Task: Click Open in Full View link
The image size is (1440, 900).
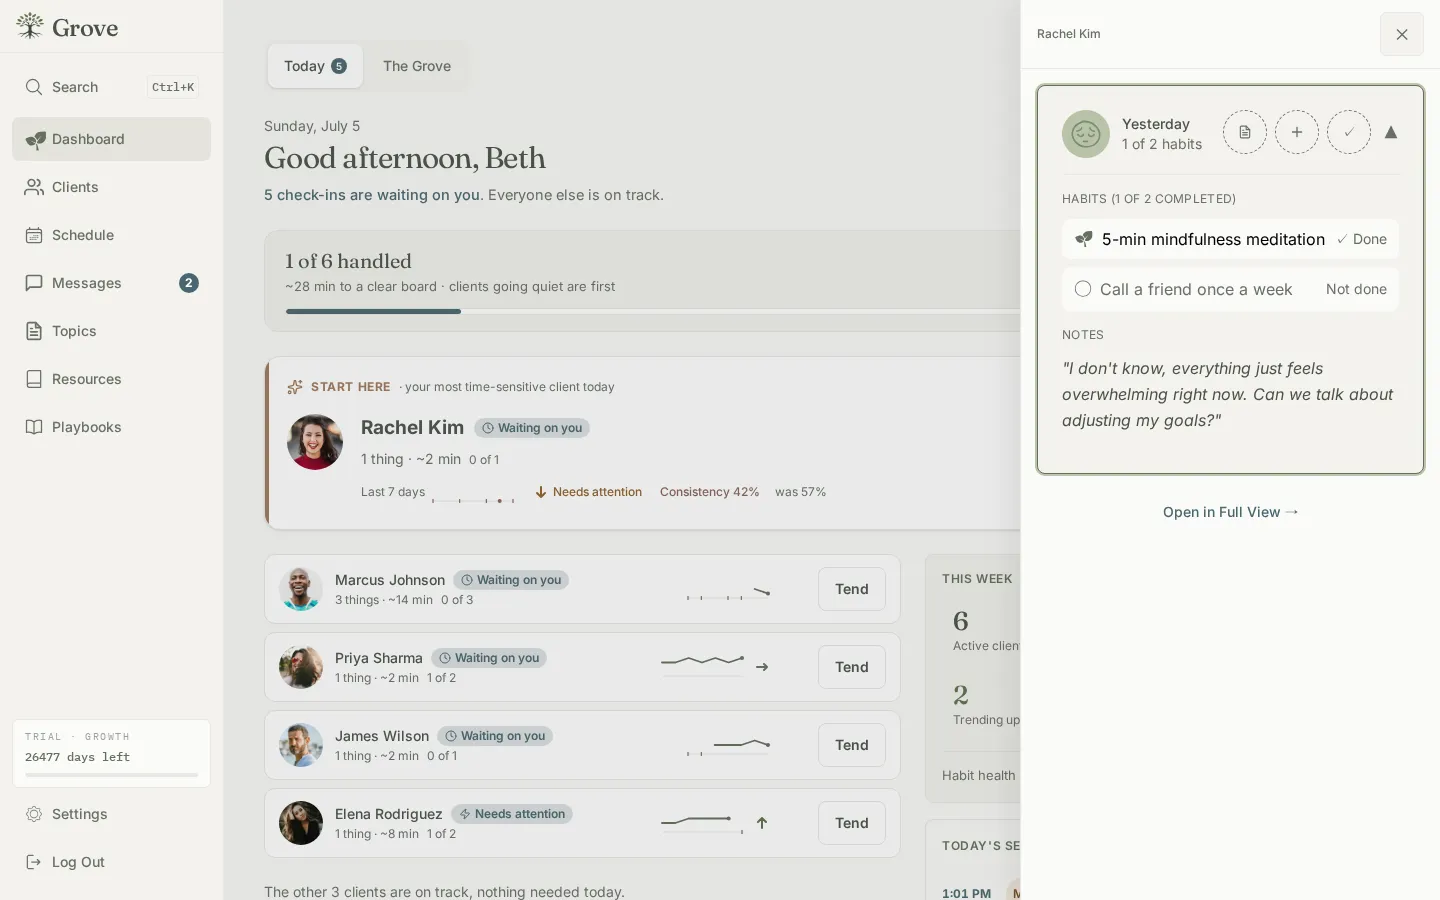Action: tap(1230, 512)
